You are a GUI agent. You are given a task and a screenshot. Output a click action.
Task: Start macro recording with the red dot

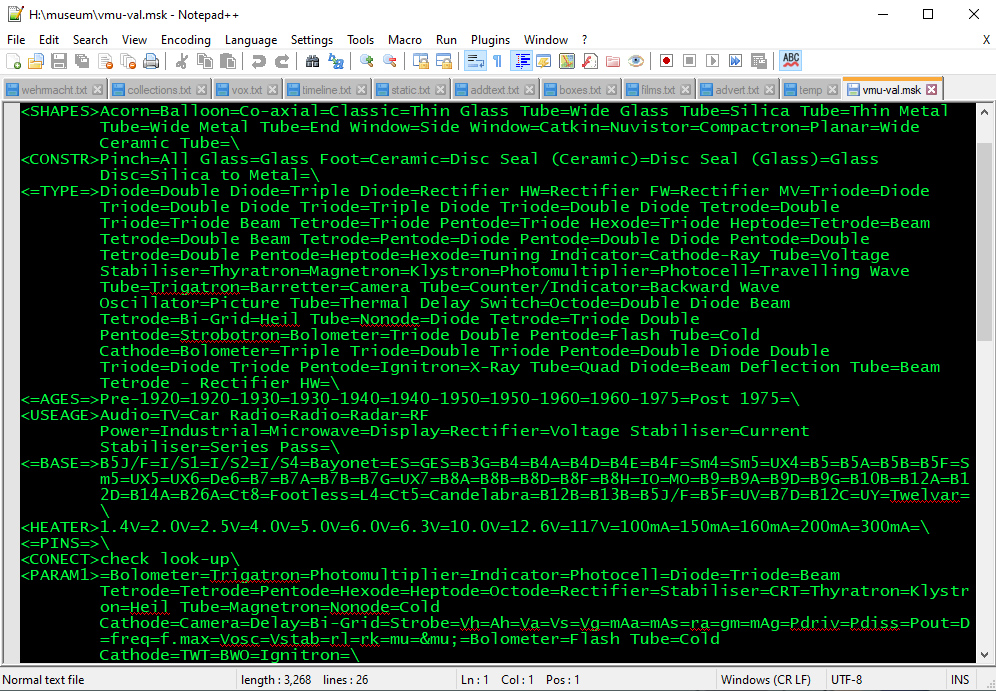[x=666, y=61]
